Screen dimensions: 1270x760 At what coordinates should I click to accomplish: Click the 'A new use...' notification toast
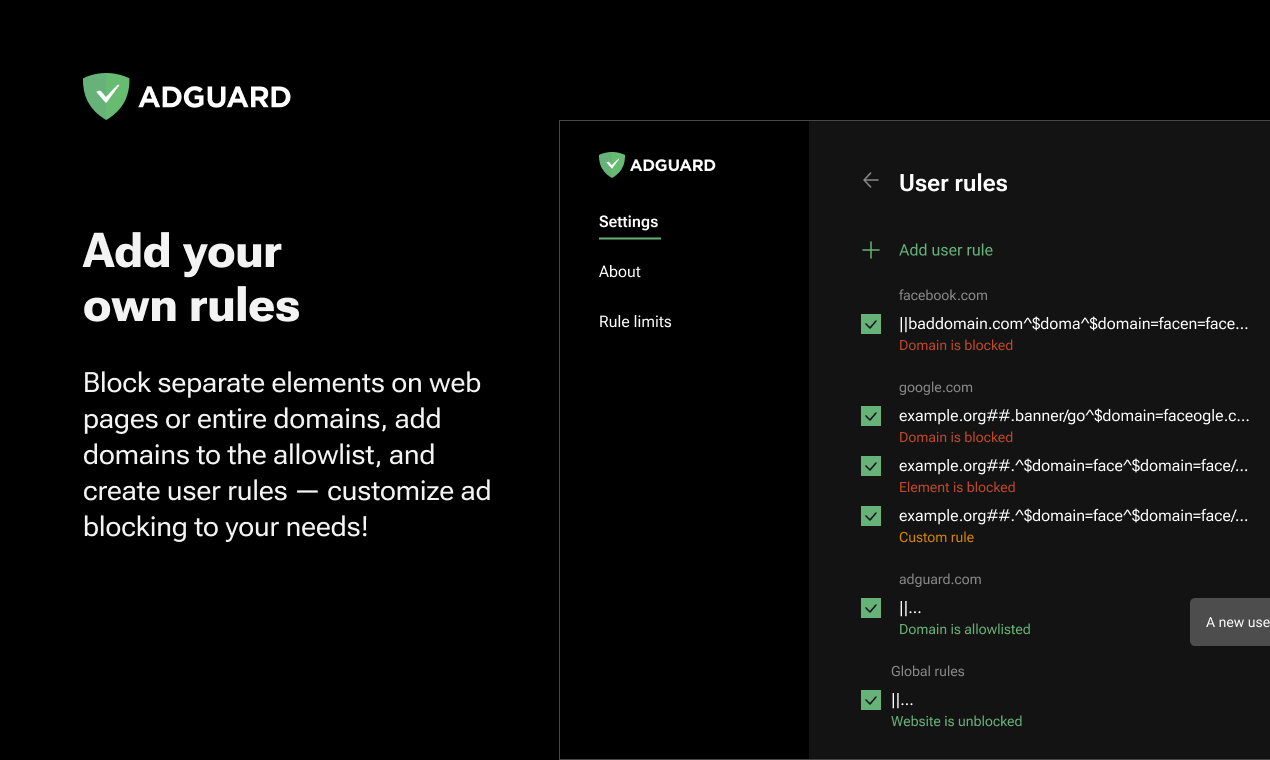1230,622
